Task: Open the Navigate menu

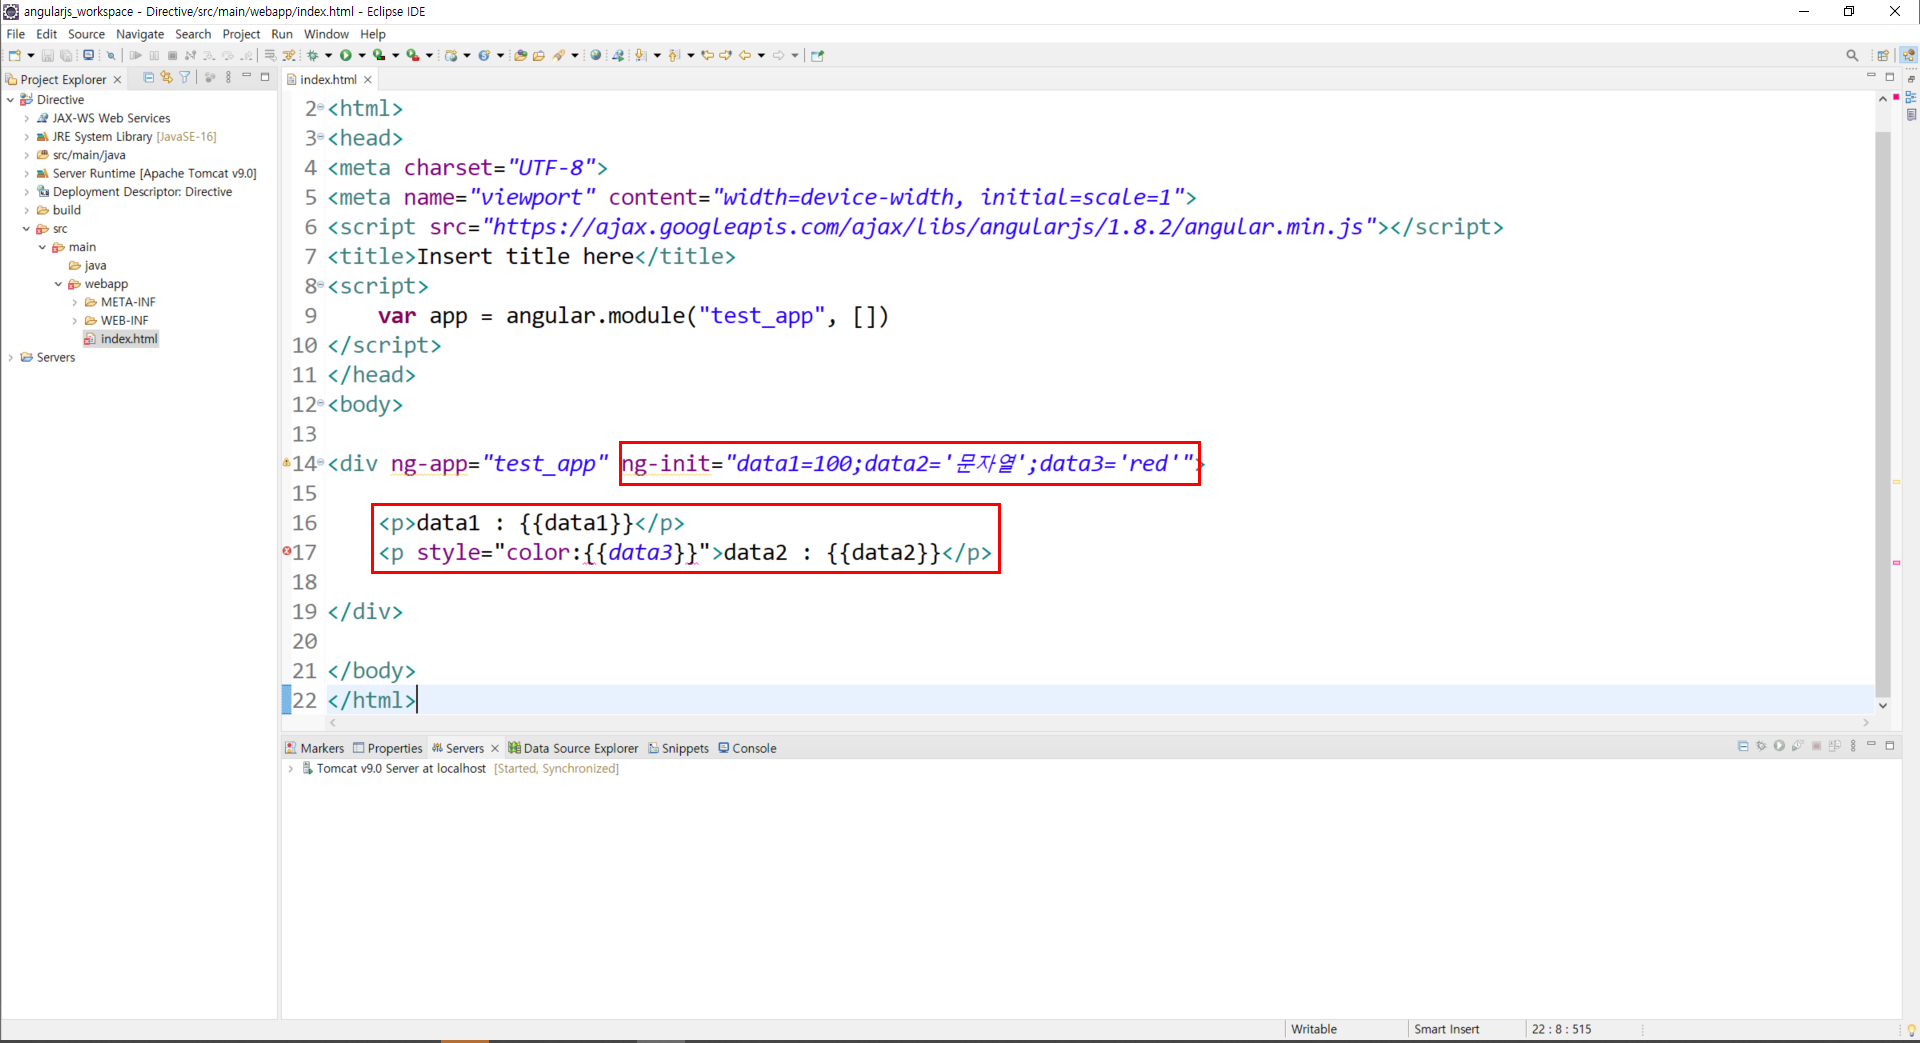Action: 140,34
